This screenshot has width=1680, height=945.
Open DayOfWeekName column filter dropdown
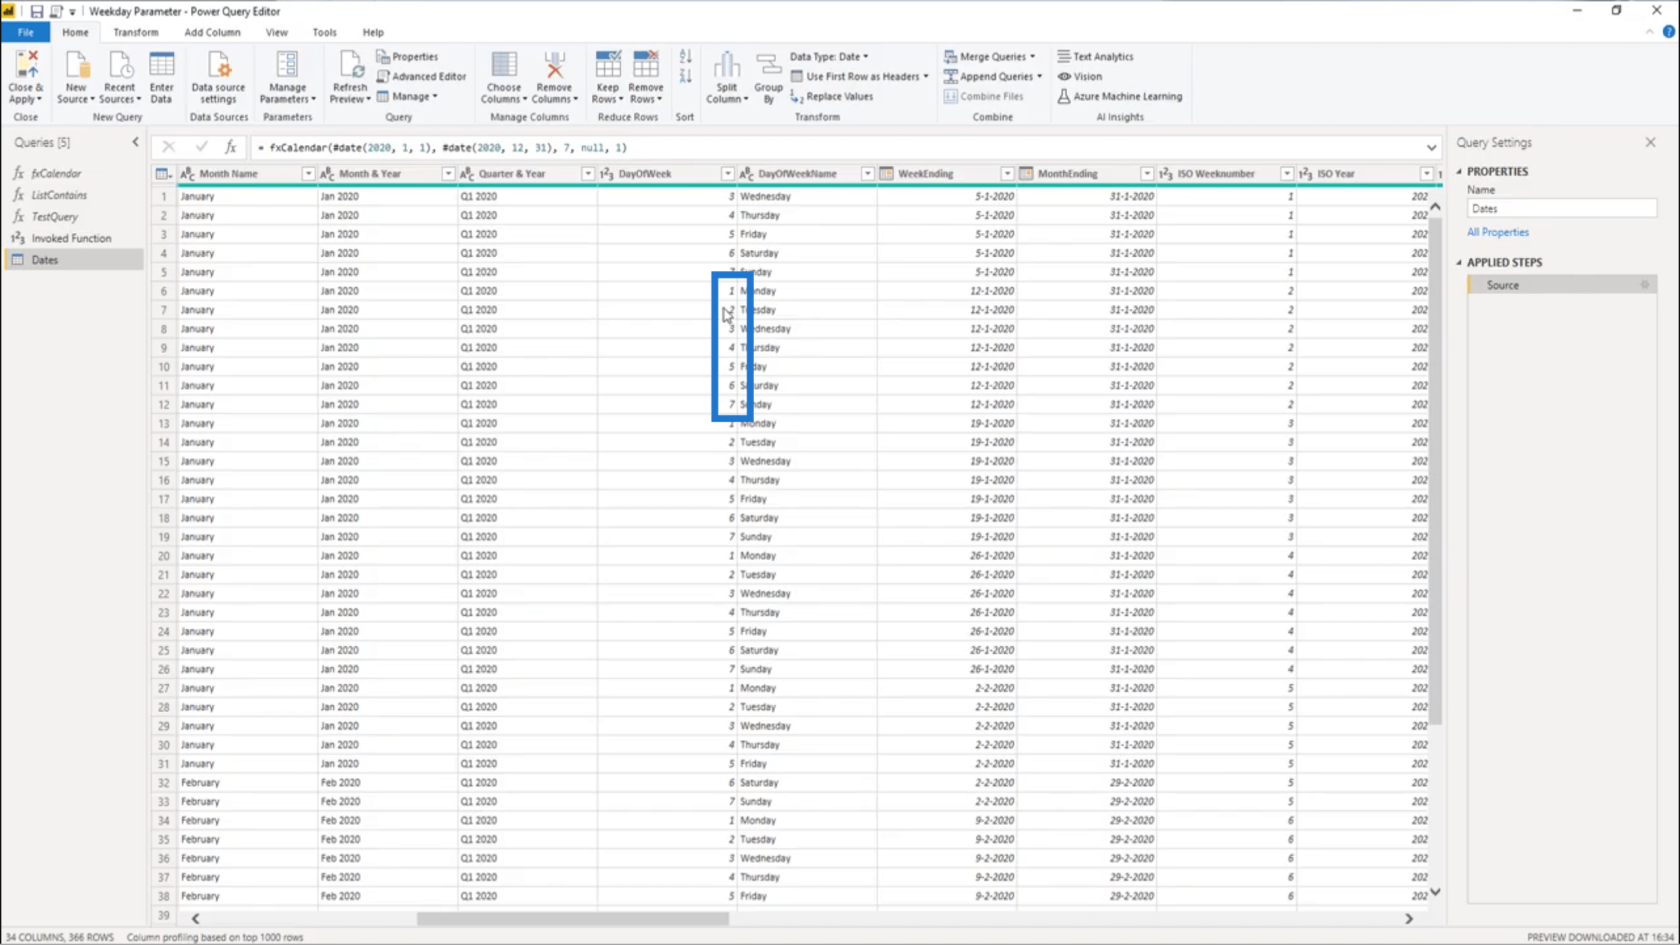click(x=867, y=174)
